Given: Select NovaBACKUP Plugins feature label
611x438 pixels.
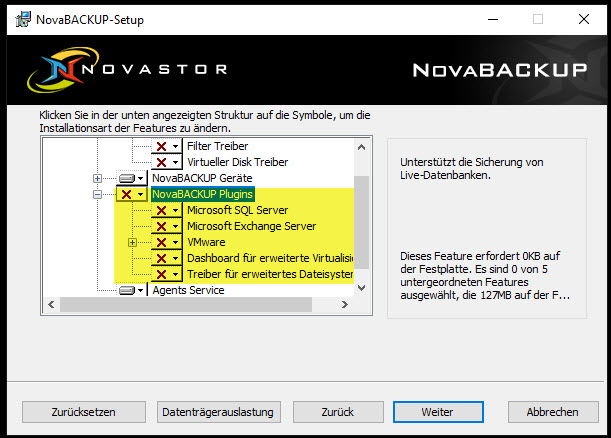Looking at the screenshot, I should click(x=203, y=194).
